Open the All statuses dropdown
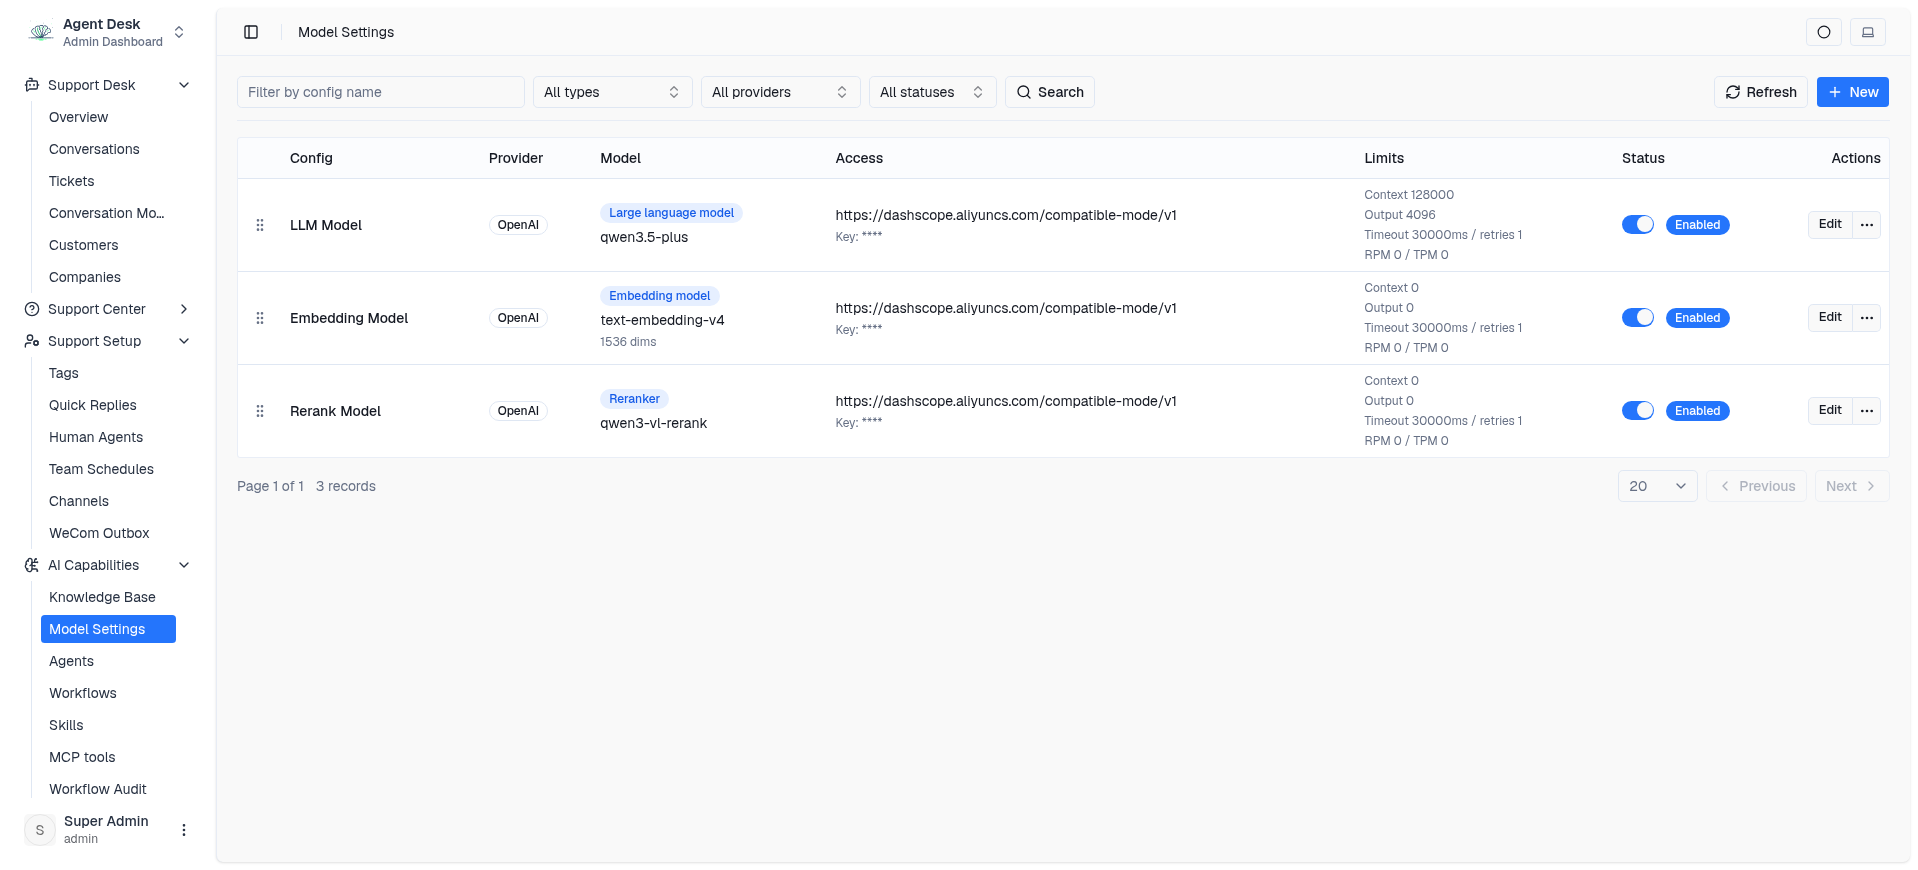Screen dimensions: 1918x870 pos(932,92)
